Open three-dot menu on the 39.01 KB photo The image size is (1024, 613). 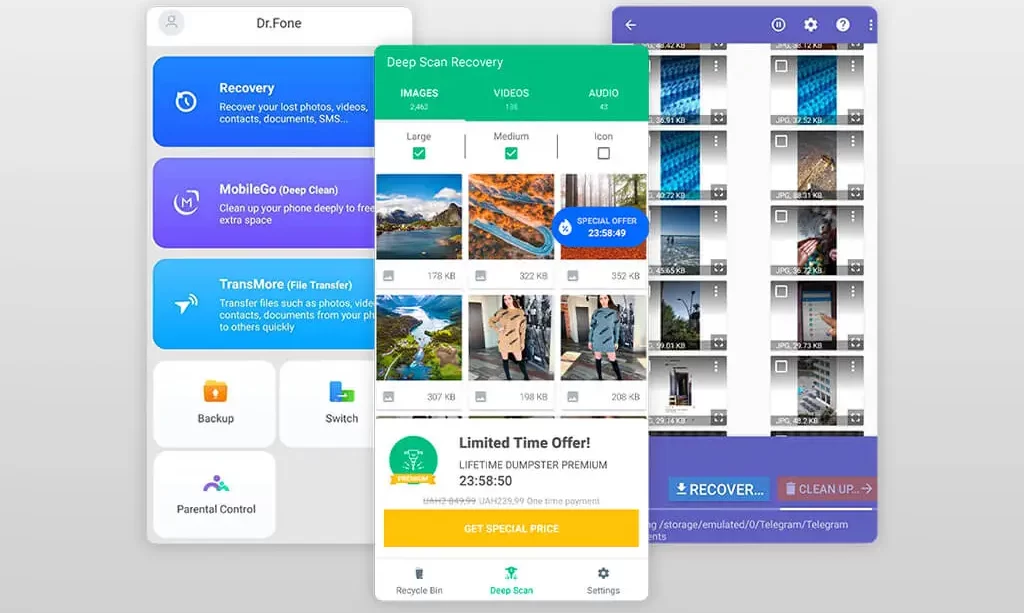click(x=716, y=291)
